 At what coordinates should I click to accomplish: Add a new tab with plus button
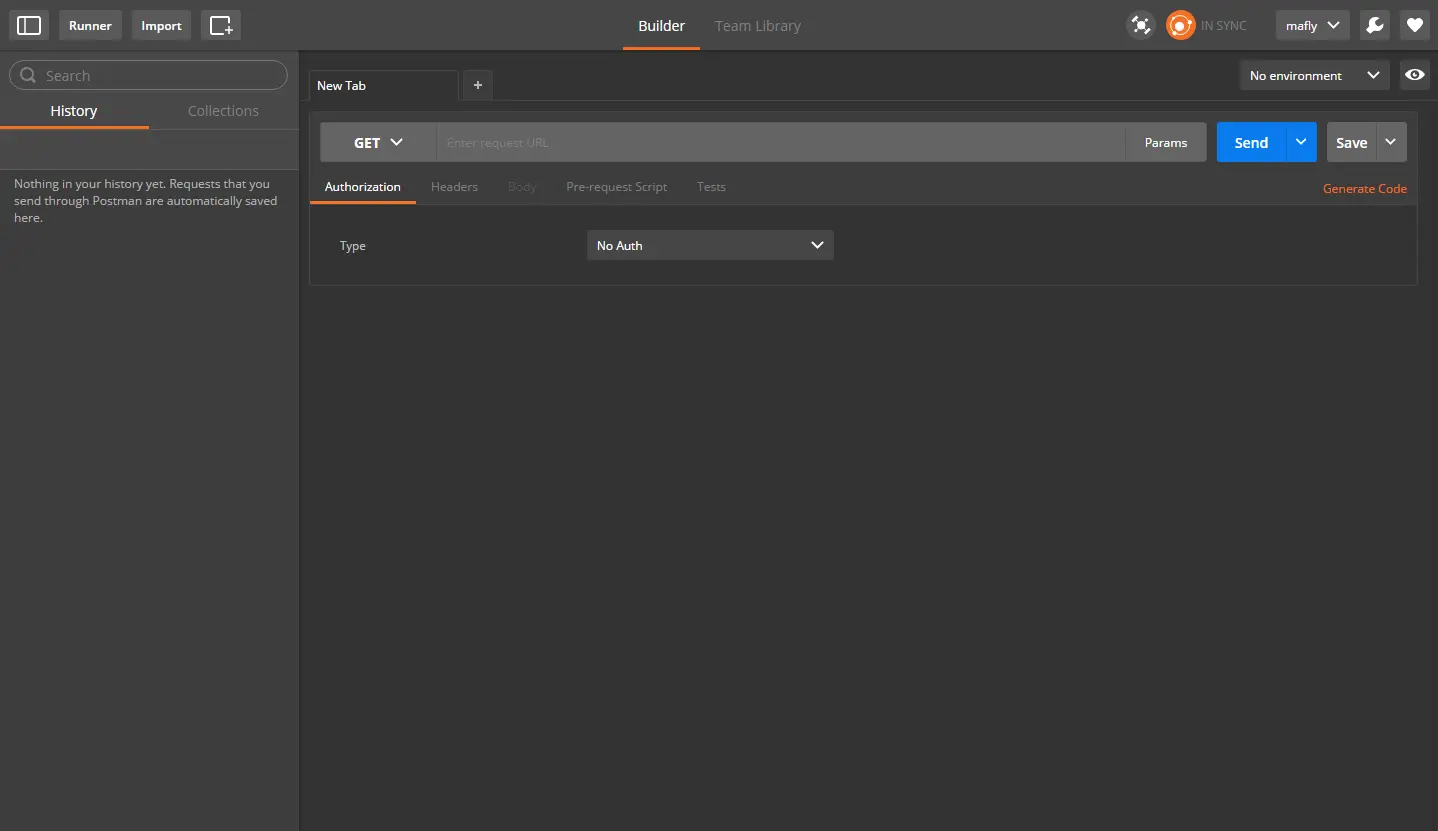[478, 85]
